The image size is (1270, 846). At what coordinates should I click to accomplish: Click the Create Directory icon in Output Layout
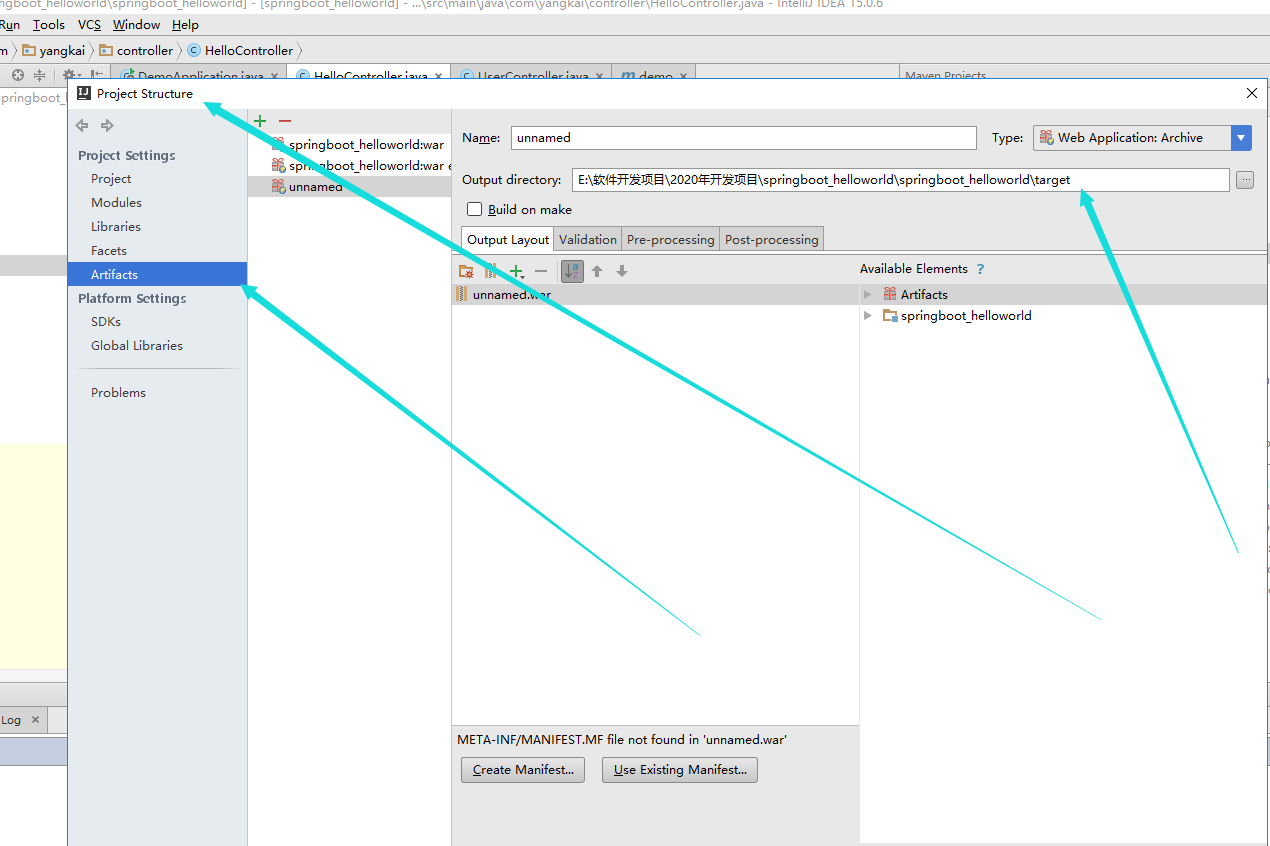466,271
